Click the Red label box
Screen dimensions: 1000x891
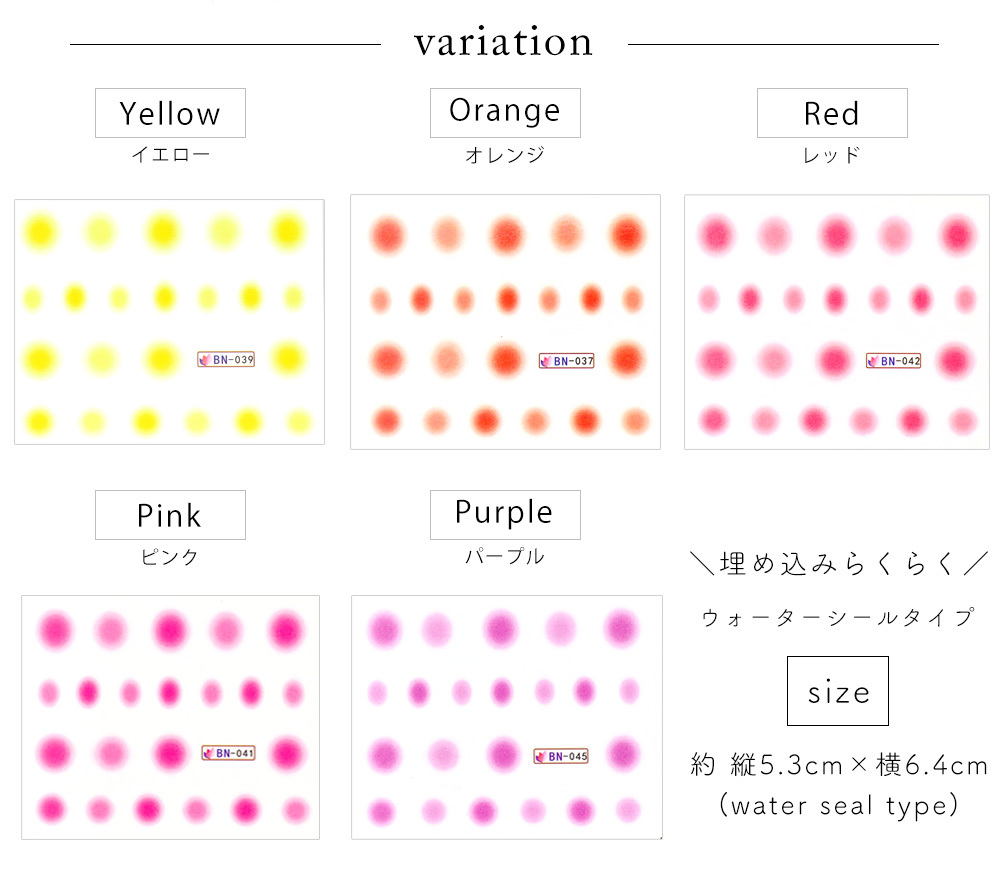click(832, 113)
